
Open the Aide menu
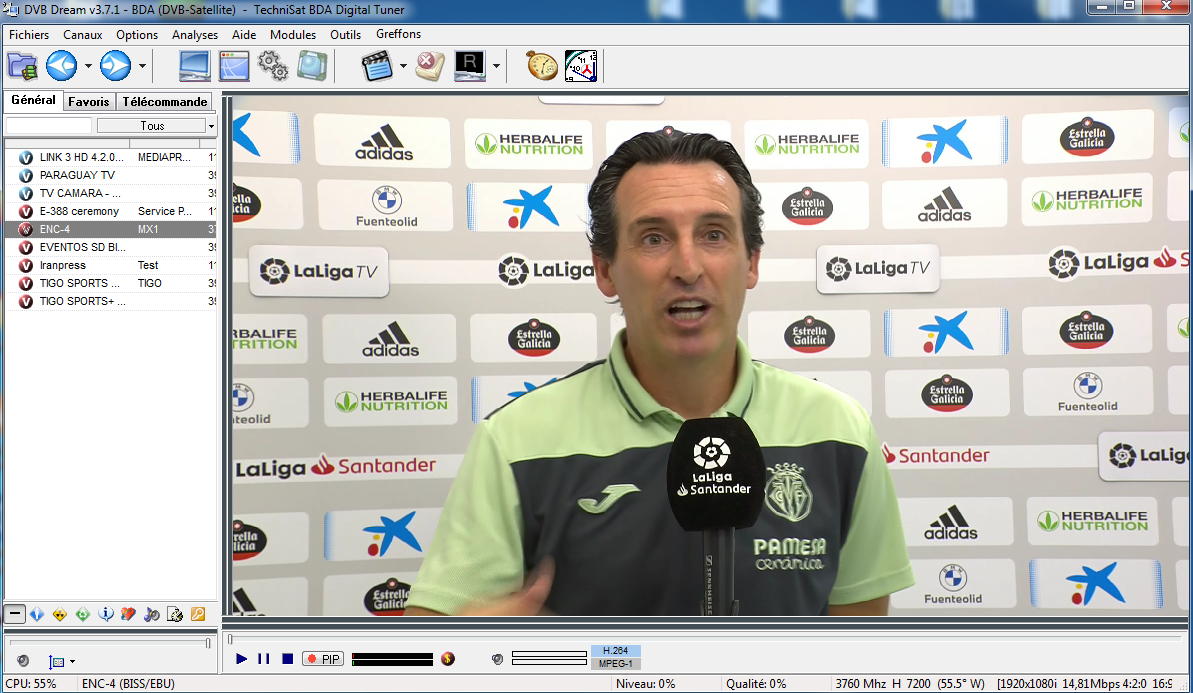244,34
